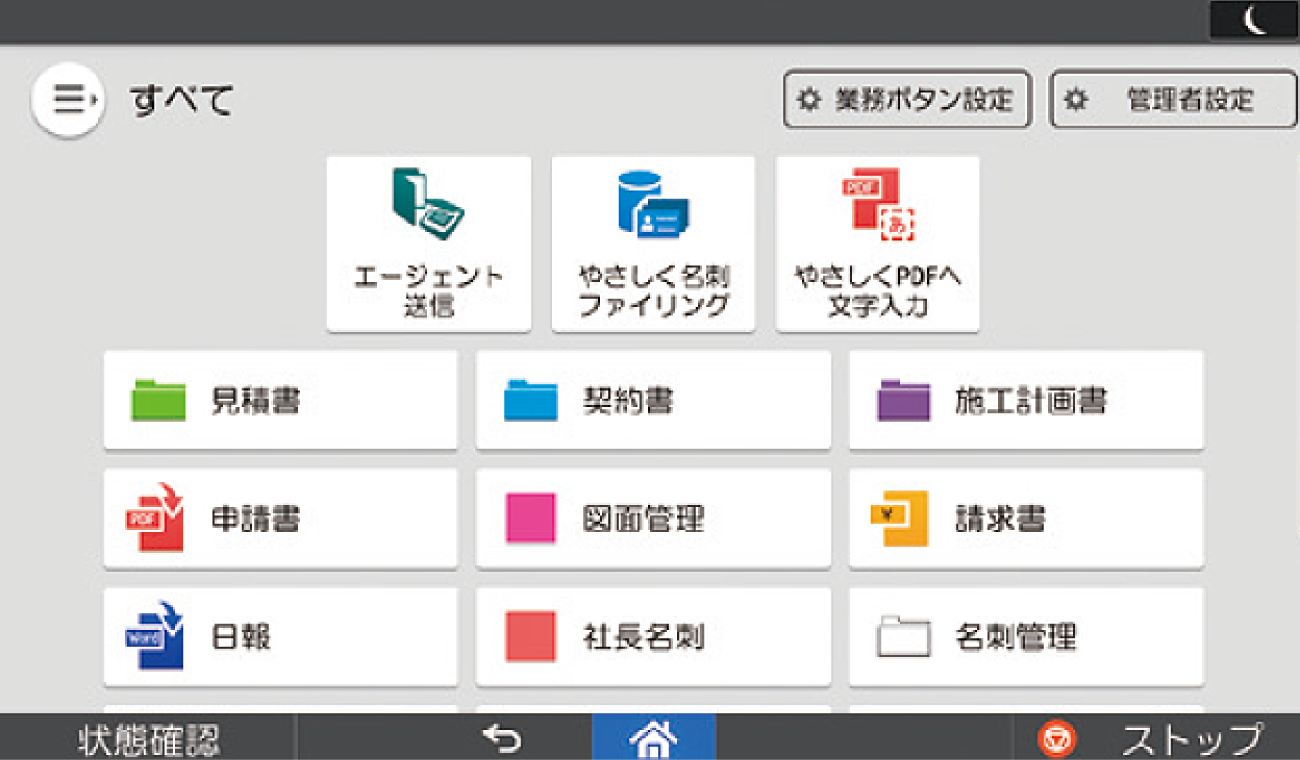
Task: Open the 見積書 estimates folder
Action: (280, 399)
